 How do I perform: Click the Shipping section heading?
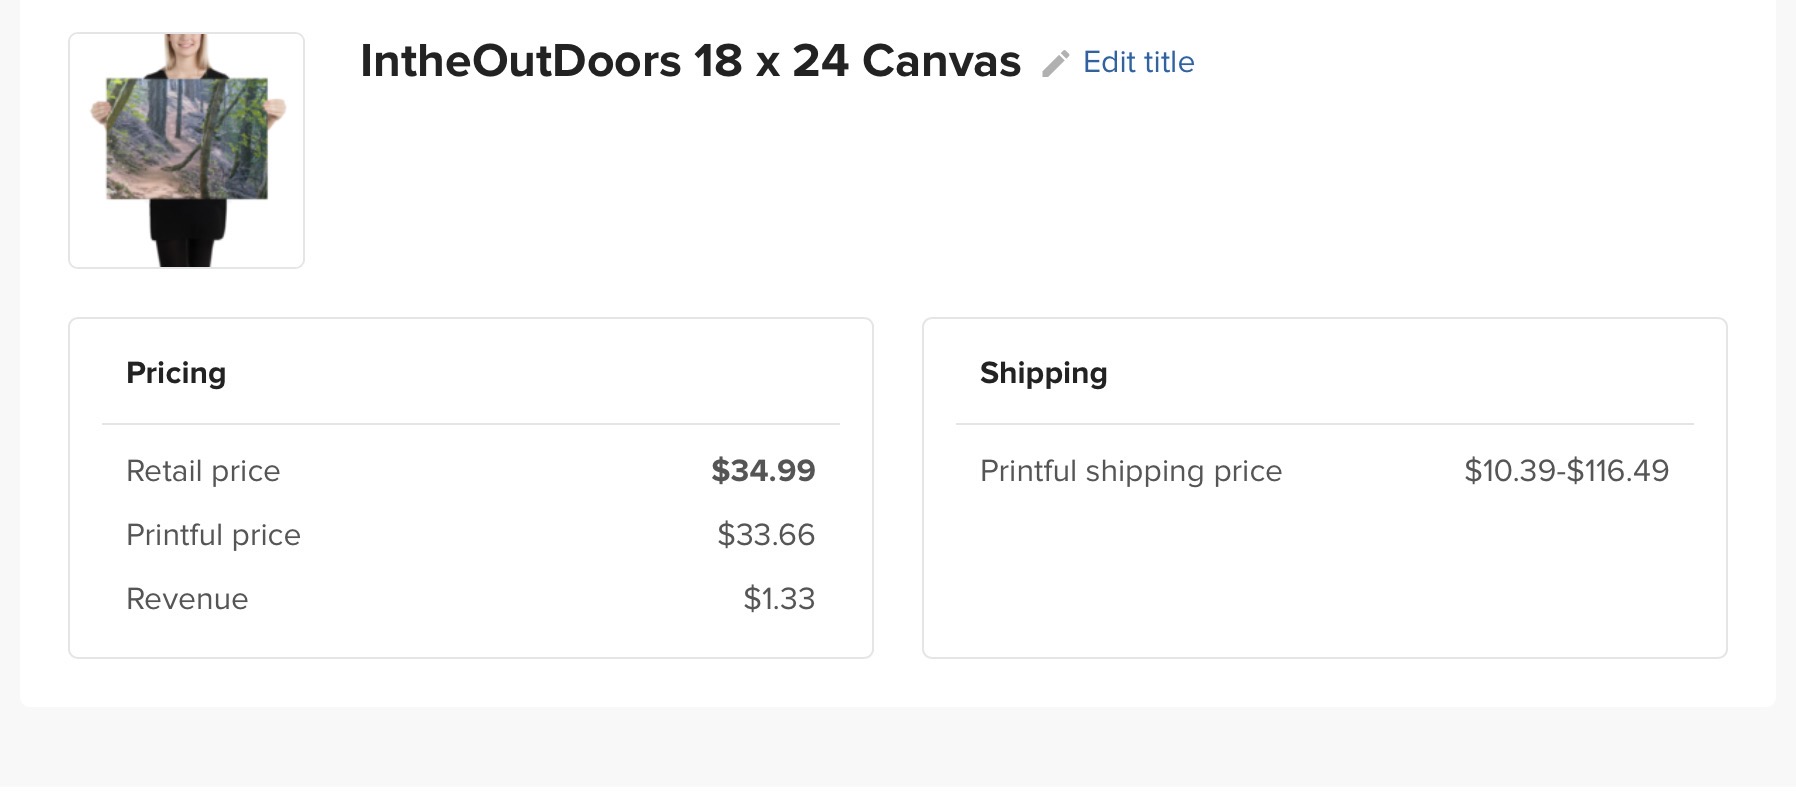point(1044,373)
